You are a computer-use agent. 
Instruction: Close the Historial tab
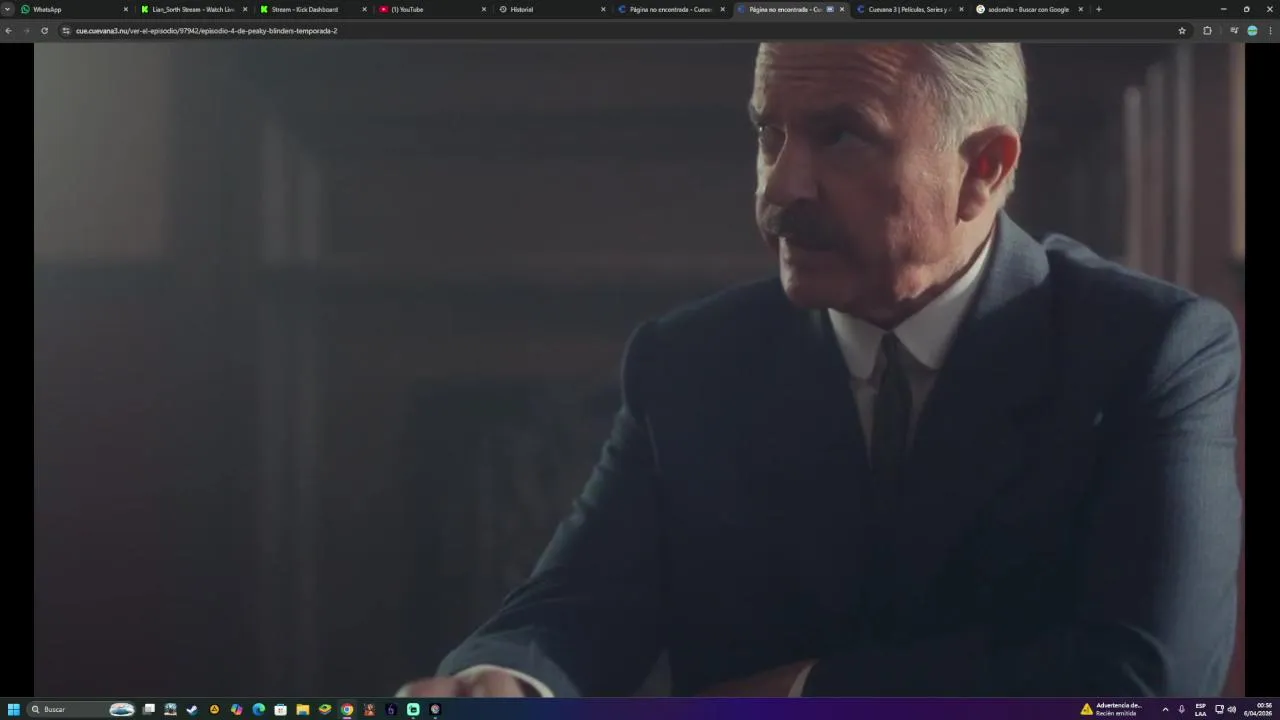click(x=603, y=9)
